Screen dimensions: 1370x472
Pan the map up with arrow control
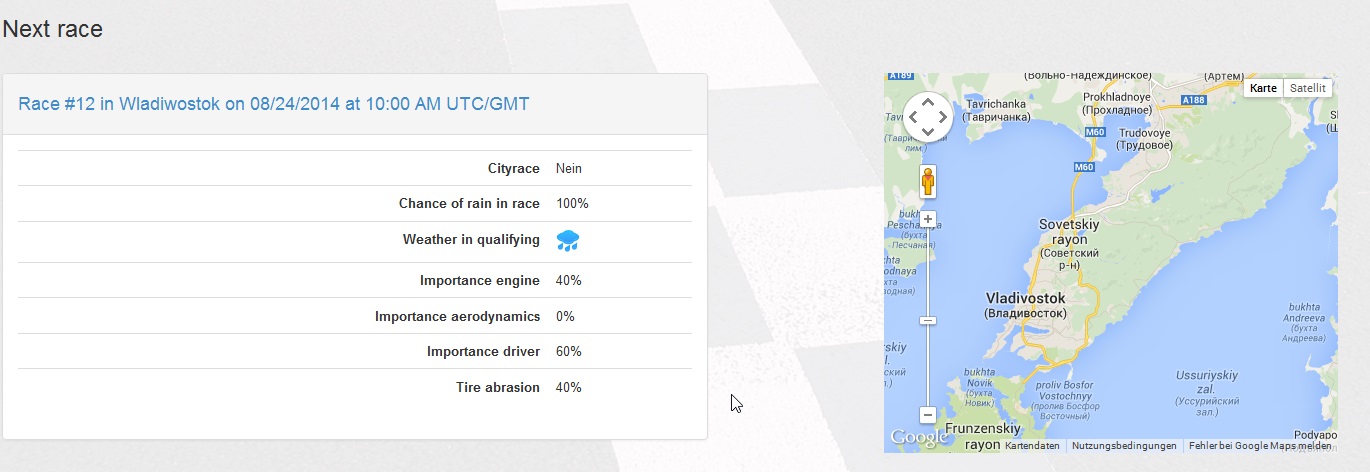(x=928, y=102)
